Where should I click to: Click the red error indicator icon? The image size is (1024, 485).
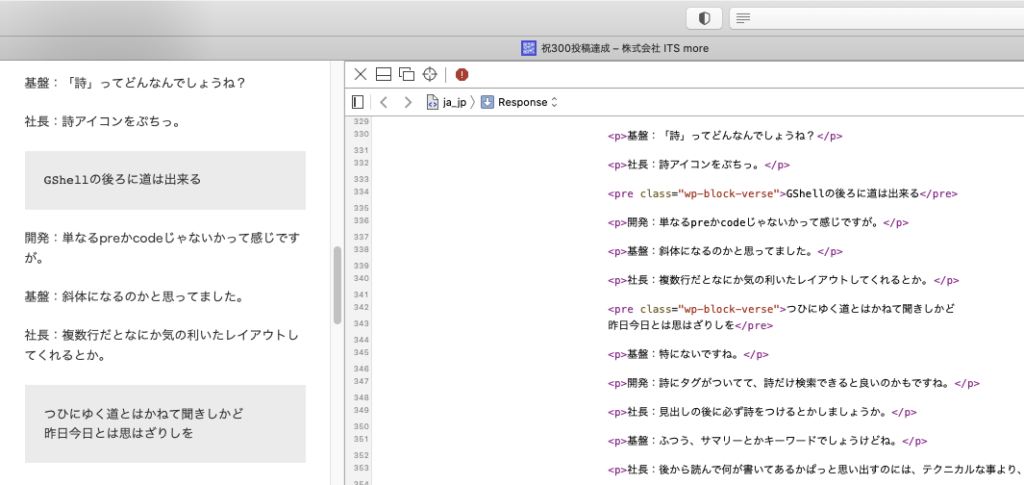point(462,74)
